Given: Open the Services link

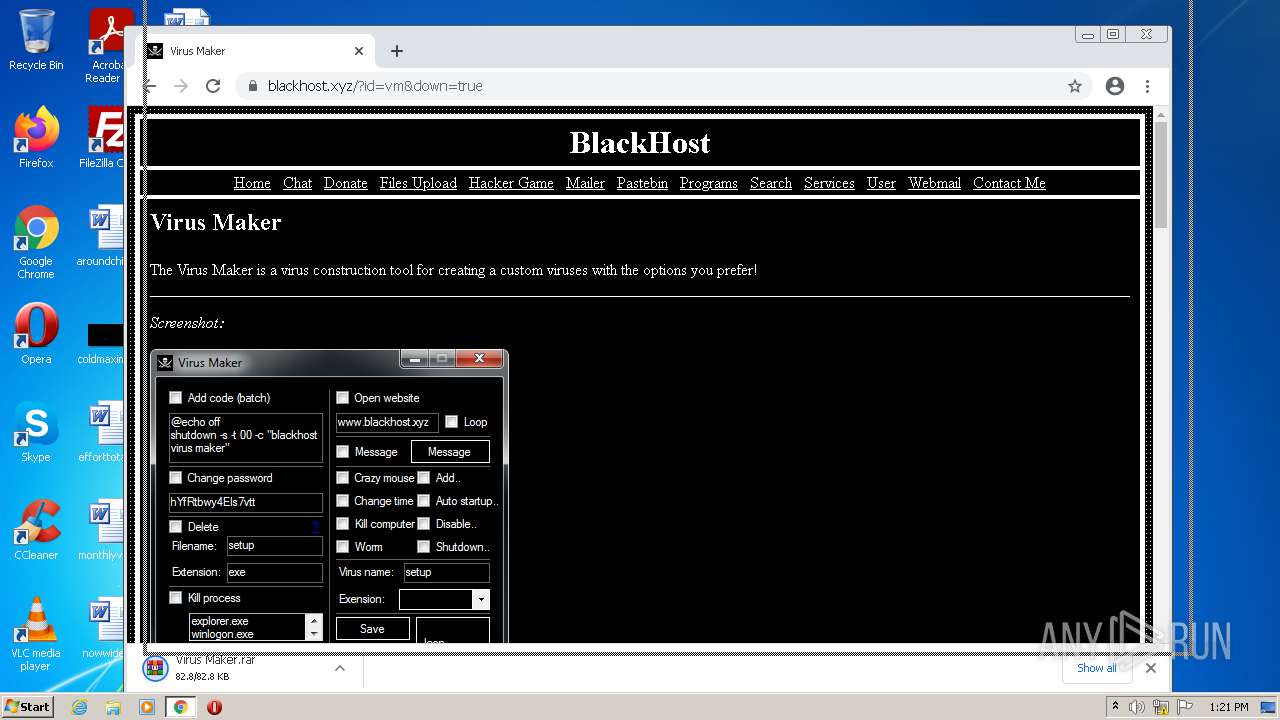Looking at the screenshot, I should pos(829,183).
